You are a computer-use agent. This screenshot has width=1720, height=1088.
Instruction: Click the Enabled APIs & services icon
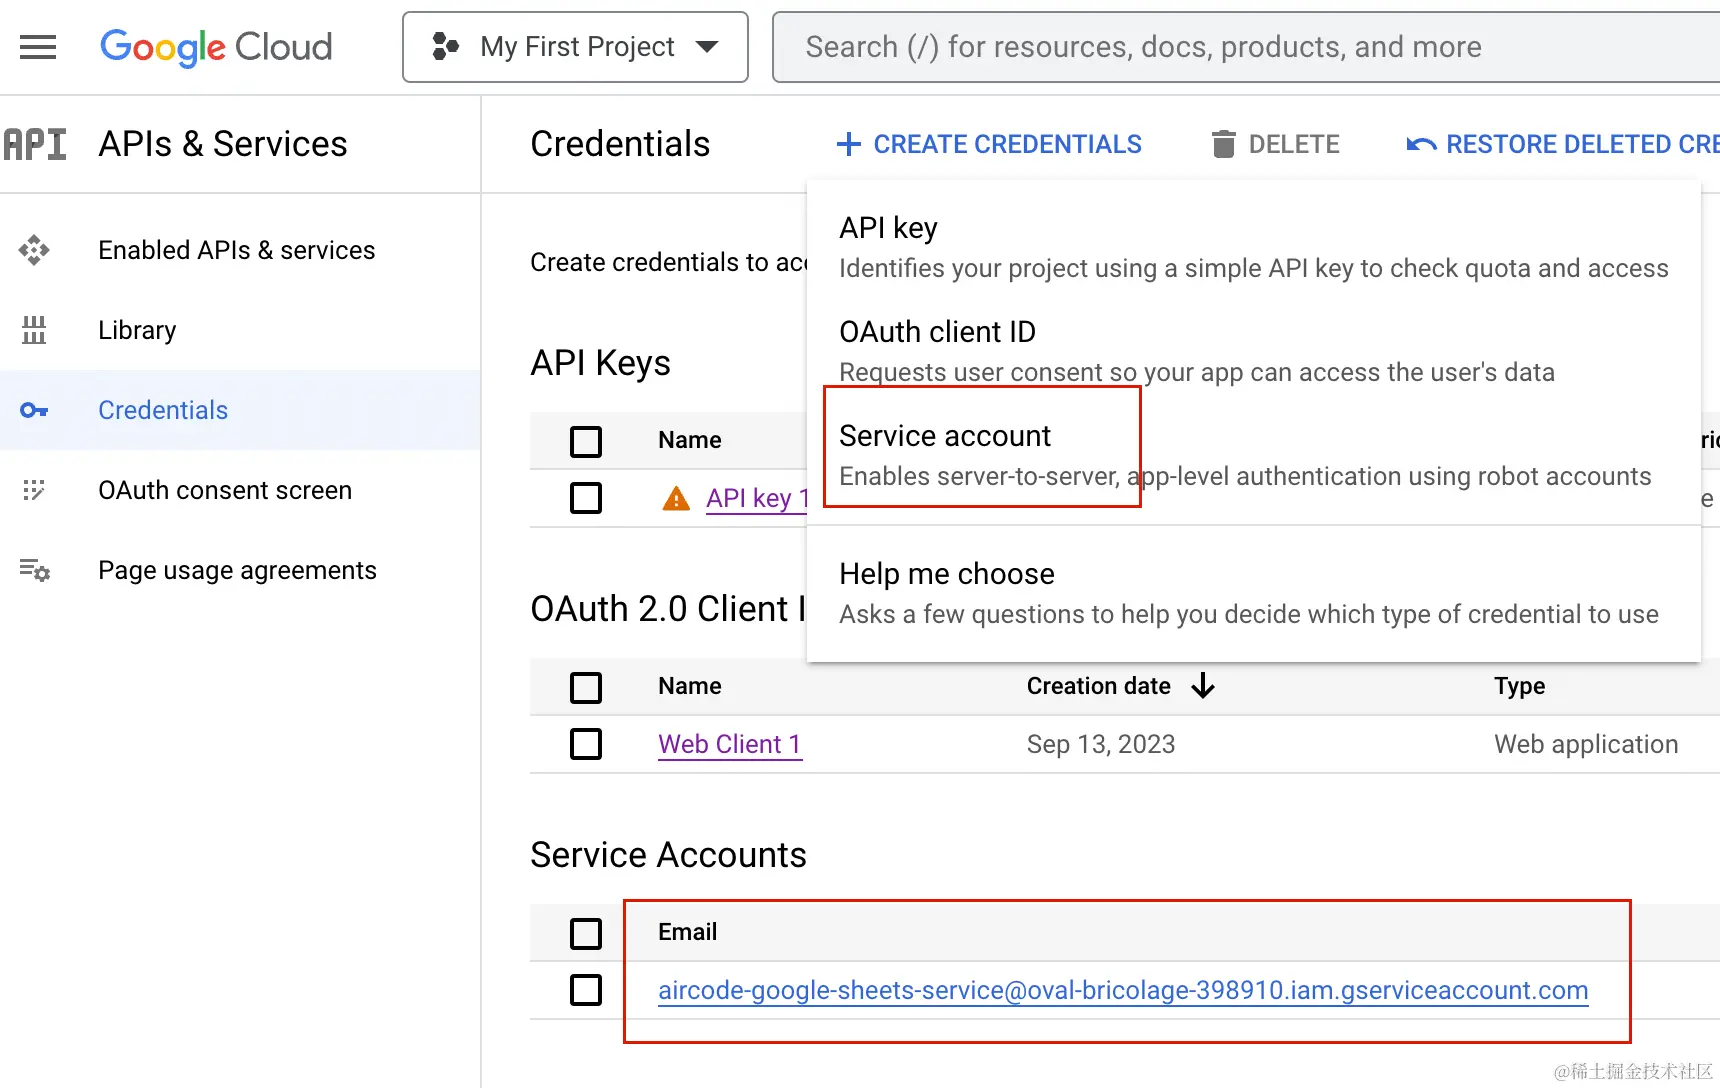click(34, 250)
